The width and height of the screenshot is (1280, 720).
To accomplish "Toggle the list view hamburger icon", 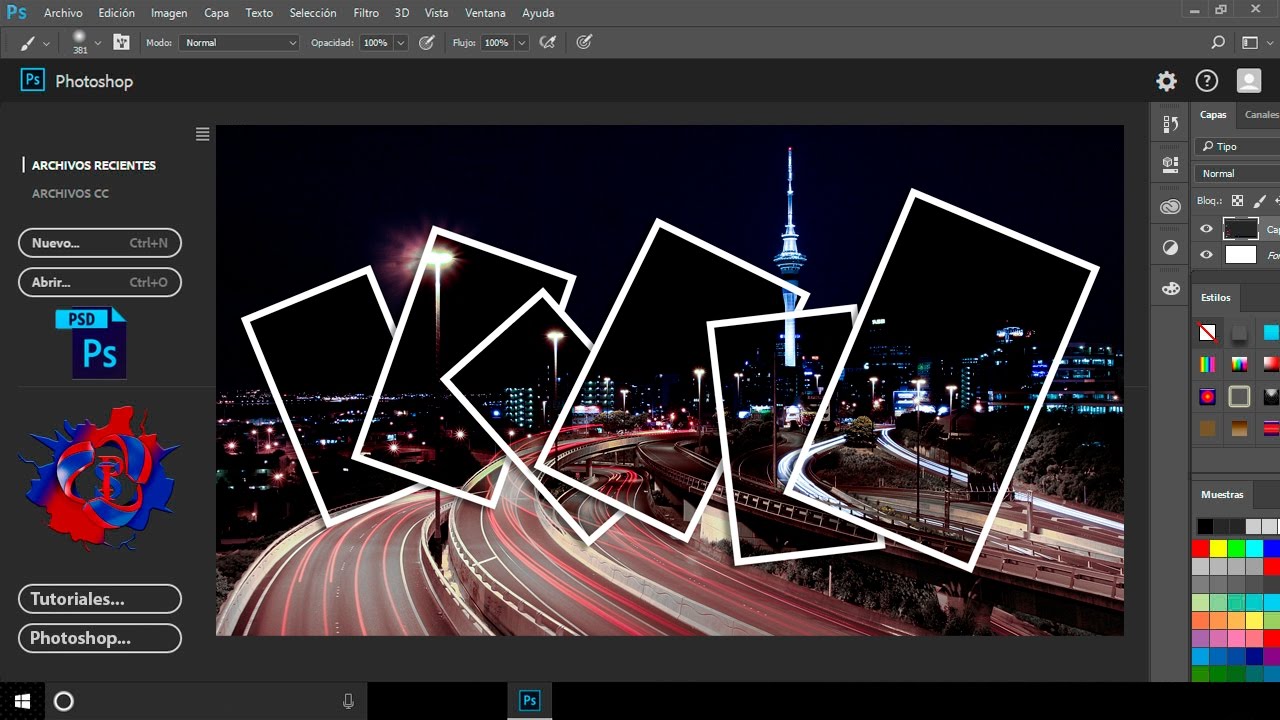I will (202, 134).
